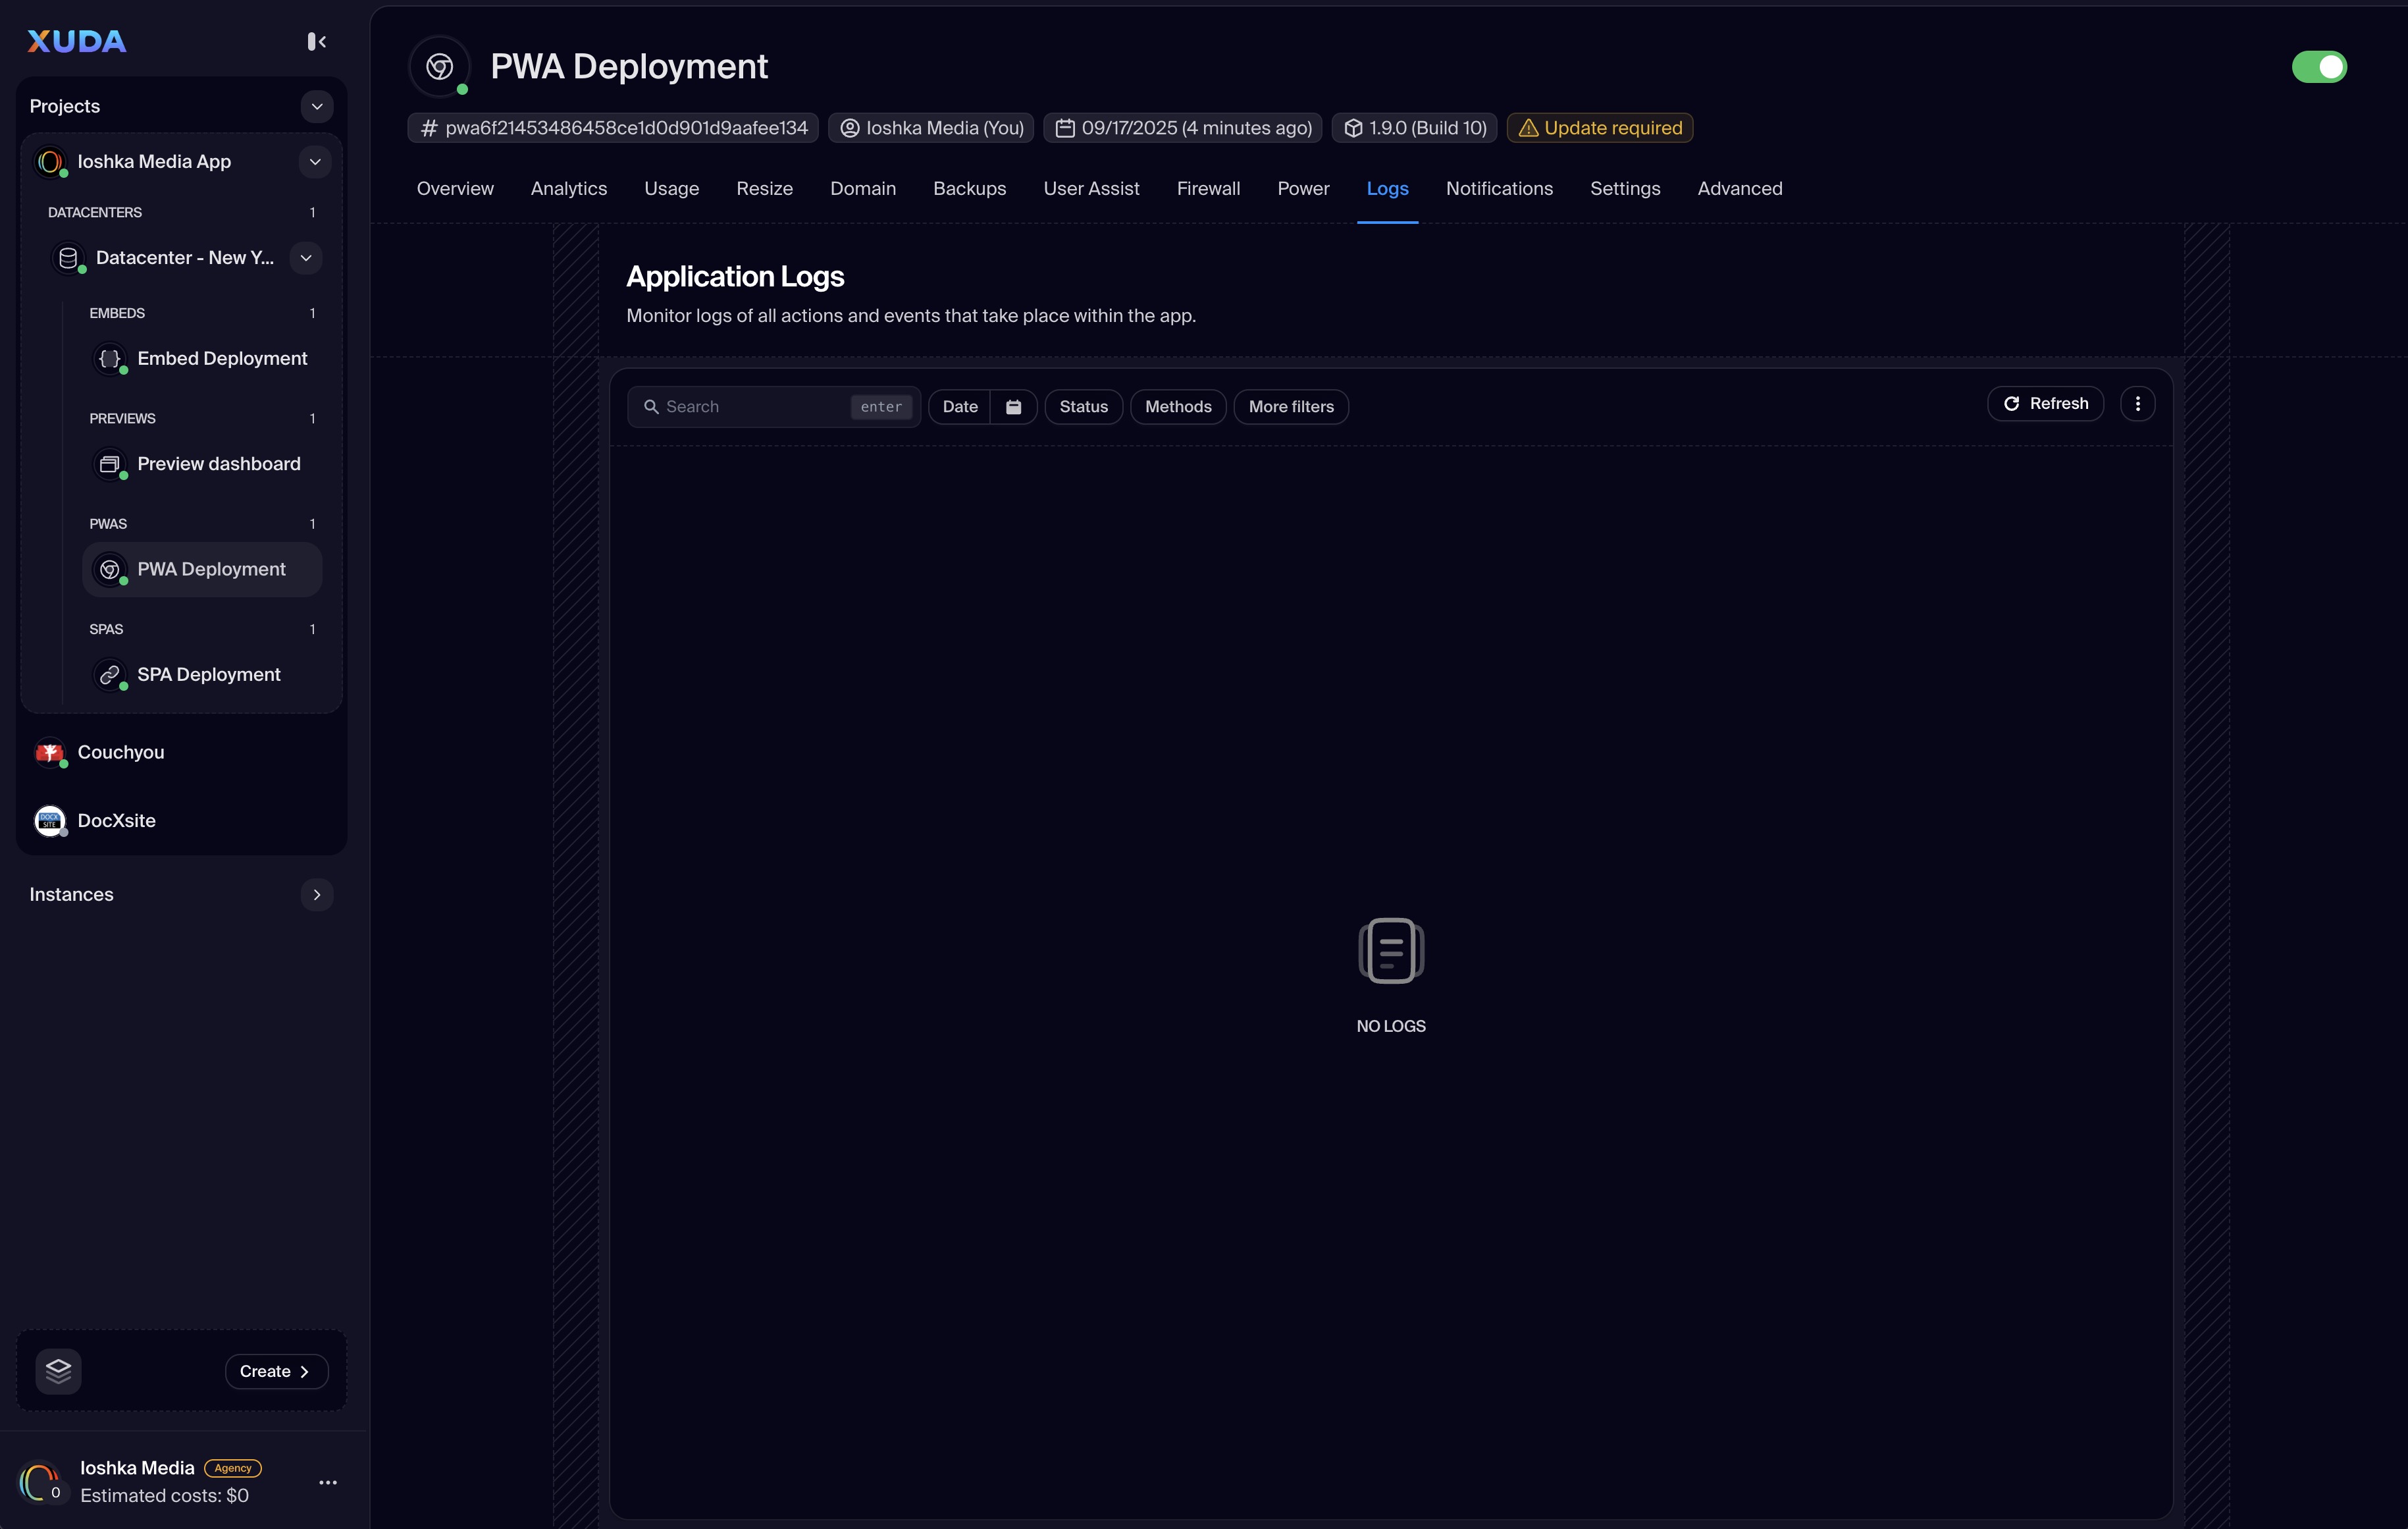The height and width of the screenshot is (1529, 2408).
Task: Collapse the Projects section chevron
Action: [x=316, y=106]
